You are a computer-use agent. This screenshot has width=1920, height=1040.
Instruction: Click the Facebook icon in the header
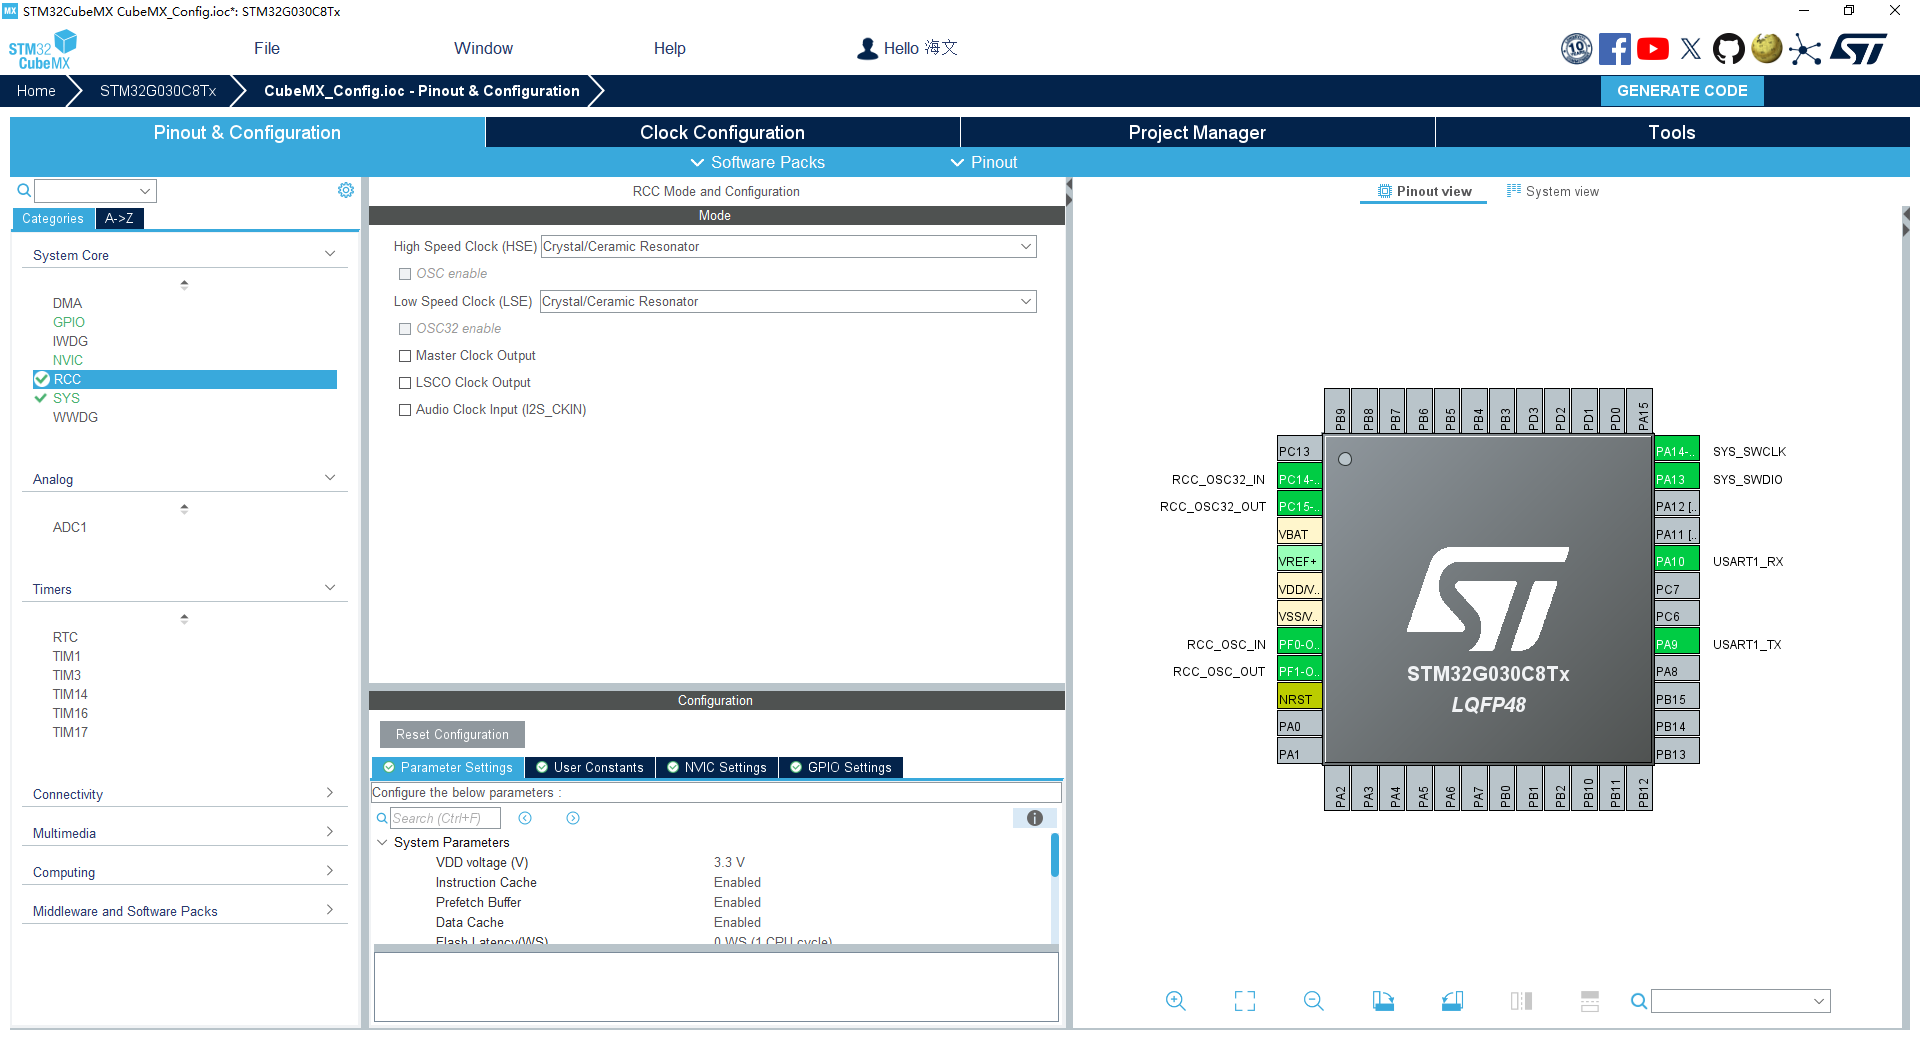click(x=1614, y=49)
